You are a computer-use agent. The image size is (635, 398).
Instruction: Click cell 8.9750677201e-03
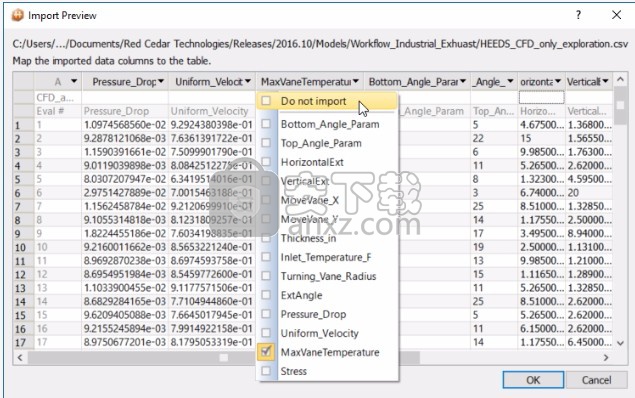pyautogui.click(x=125, y=342)
